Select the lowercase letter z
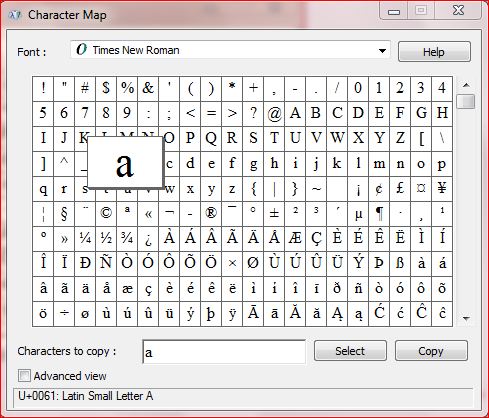This screenshot has height=418, width=489. 232,189
